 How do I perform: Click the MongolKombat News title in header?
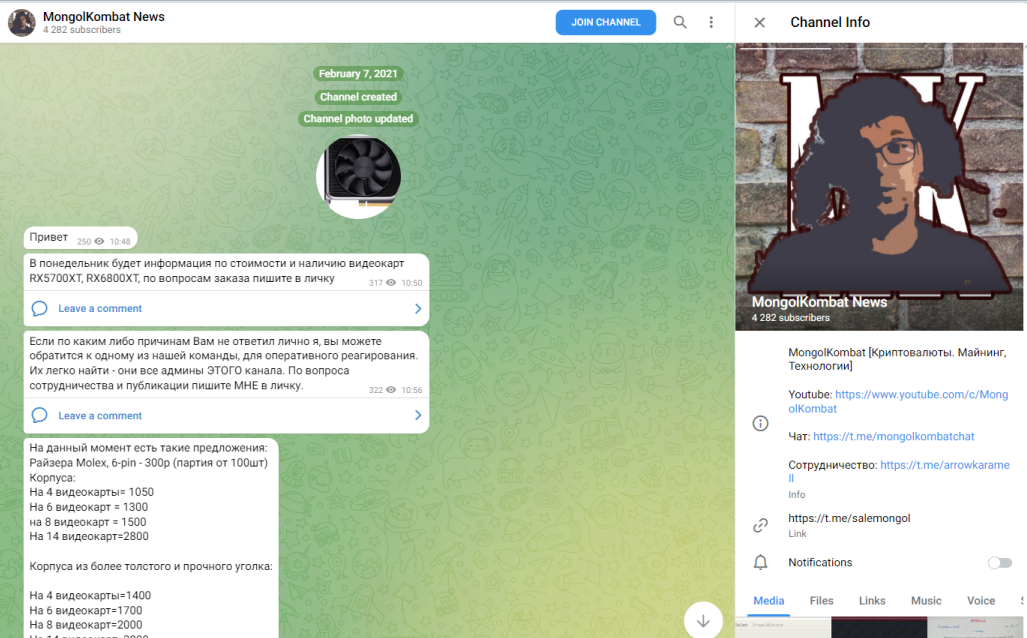pyautogui.click(x=103, y=16)
